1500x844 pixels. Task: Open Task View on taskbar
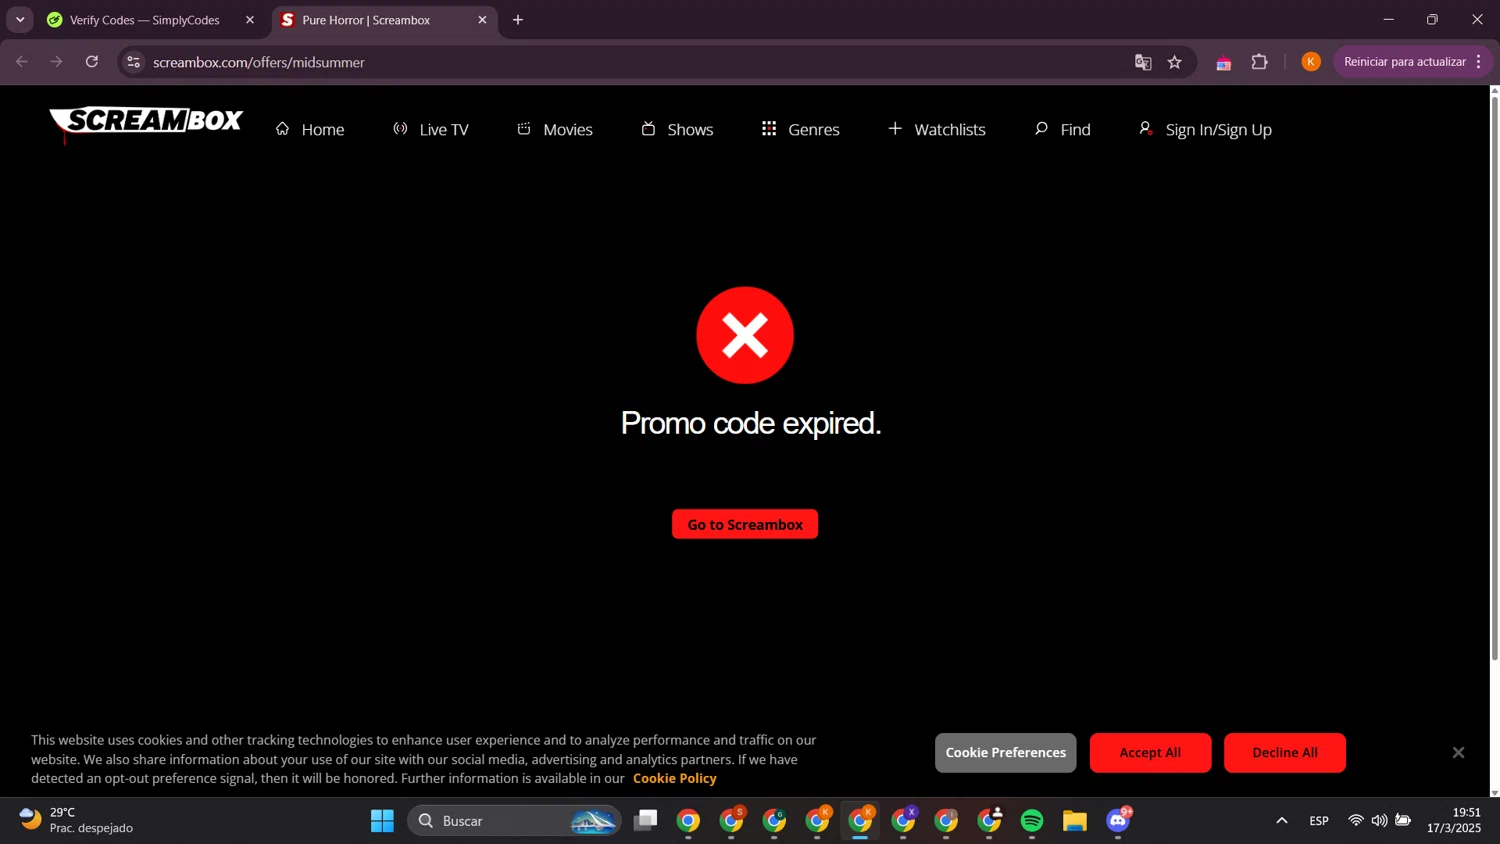click(x=646, y=821)
